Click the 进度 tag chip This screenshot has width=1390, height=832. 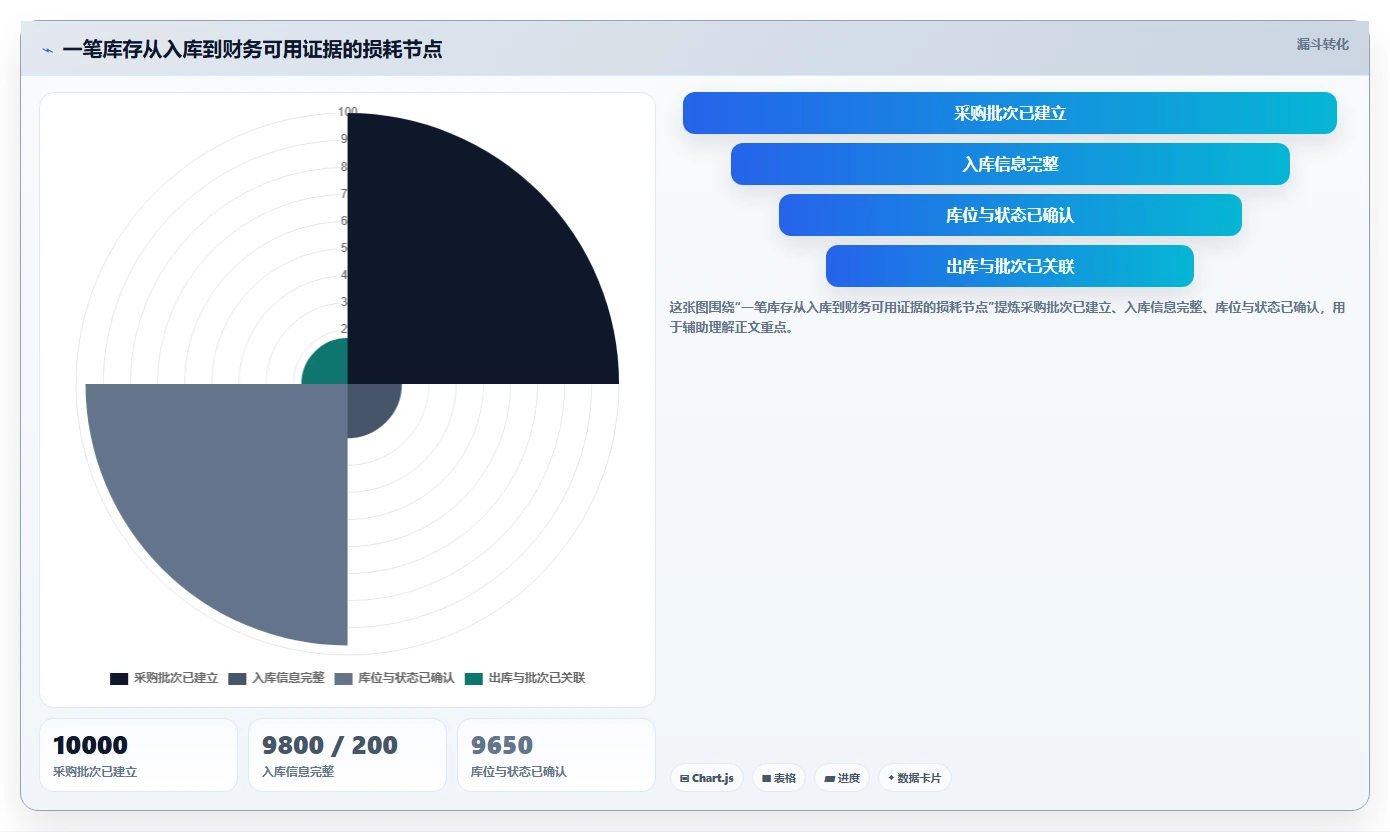[842, 778]
